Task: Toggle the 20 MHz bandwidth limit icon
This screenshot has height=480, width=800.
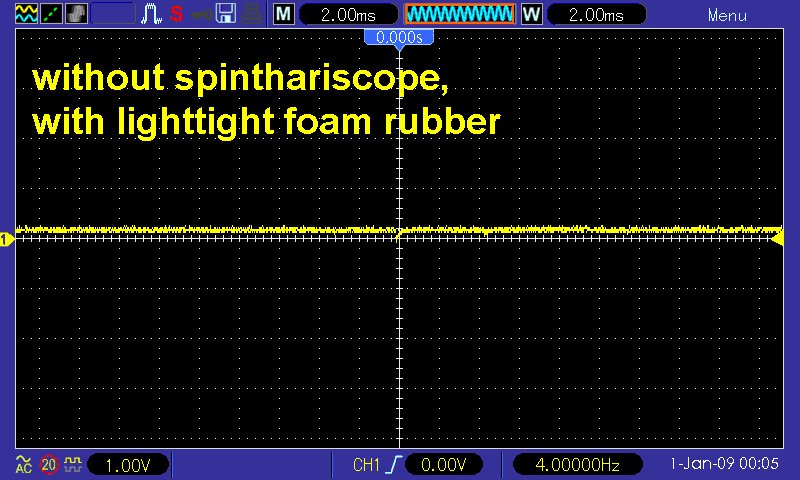Action: [48, 465]
